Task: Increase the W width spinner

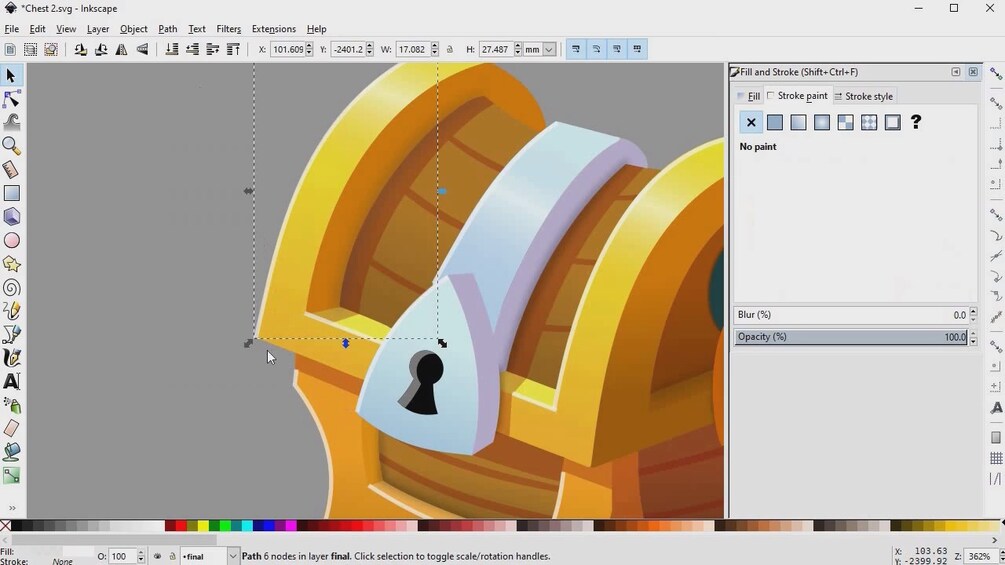Action: (x=435, y=46)
